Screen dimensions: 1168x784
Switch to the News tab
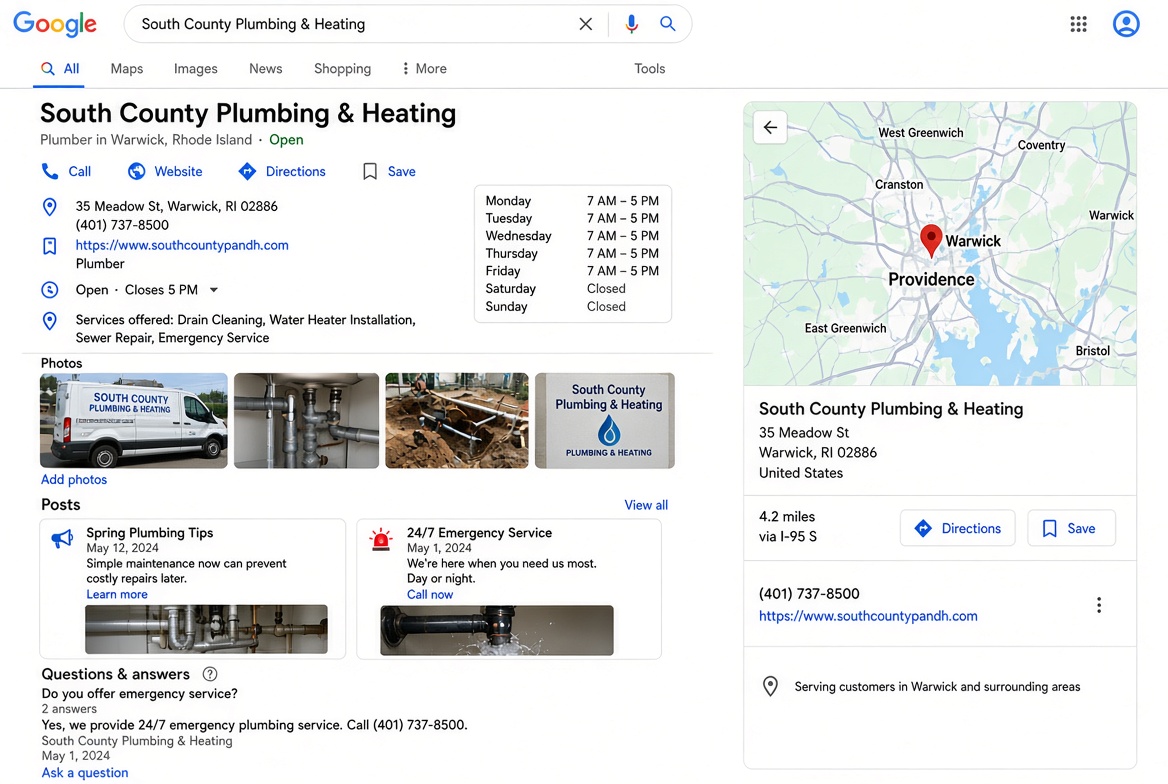266,69
